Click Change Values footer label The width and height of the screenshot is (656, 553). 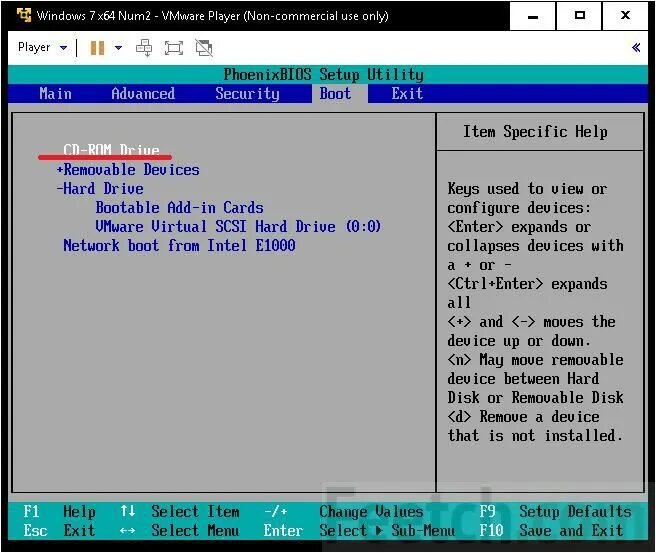pyautogui.click(x=371, y=511)
